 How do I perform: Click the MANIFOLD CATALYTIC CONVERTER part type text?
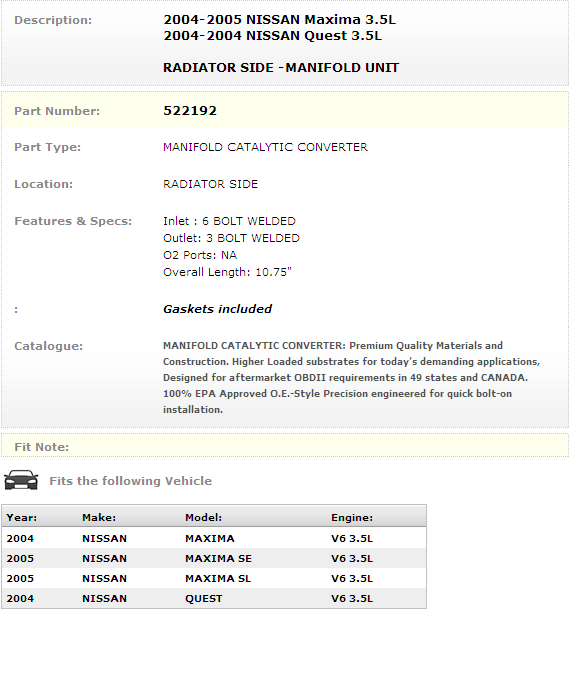[x=265, y=147]
